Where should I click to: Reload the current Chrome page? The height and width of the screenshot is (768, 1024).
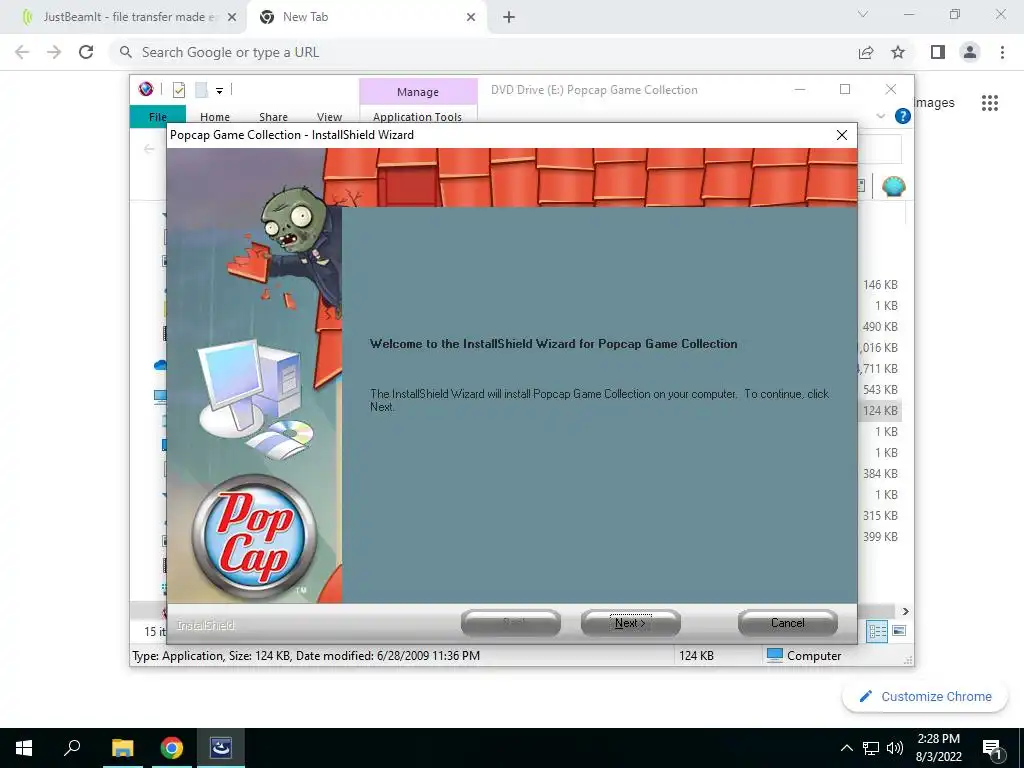coord(86,52)
